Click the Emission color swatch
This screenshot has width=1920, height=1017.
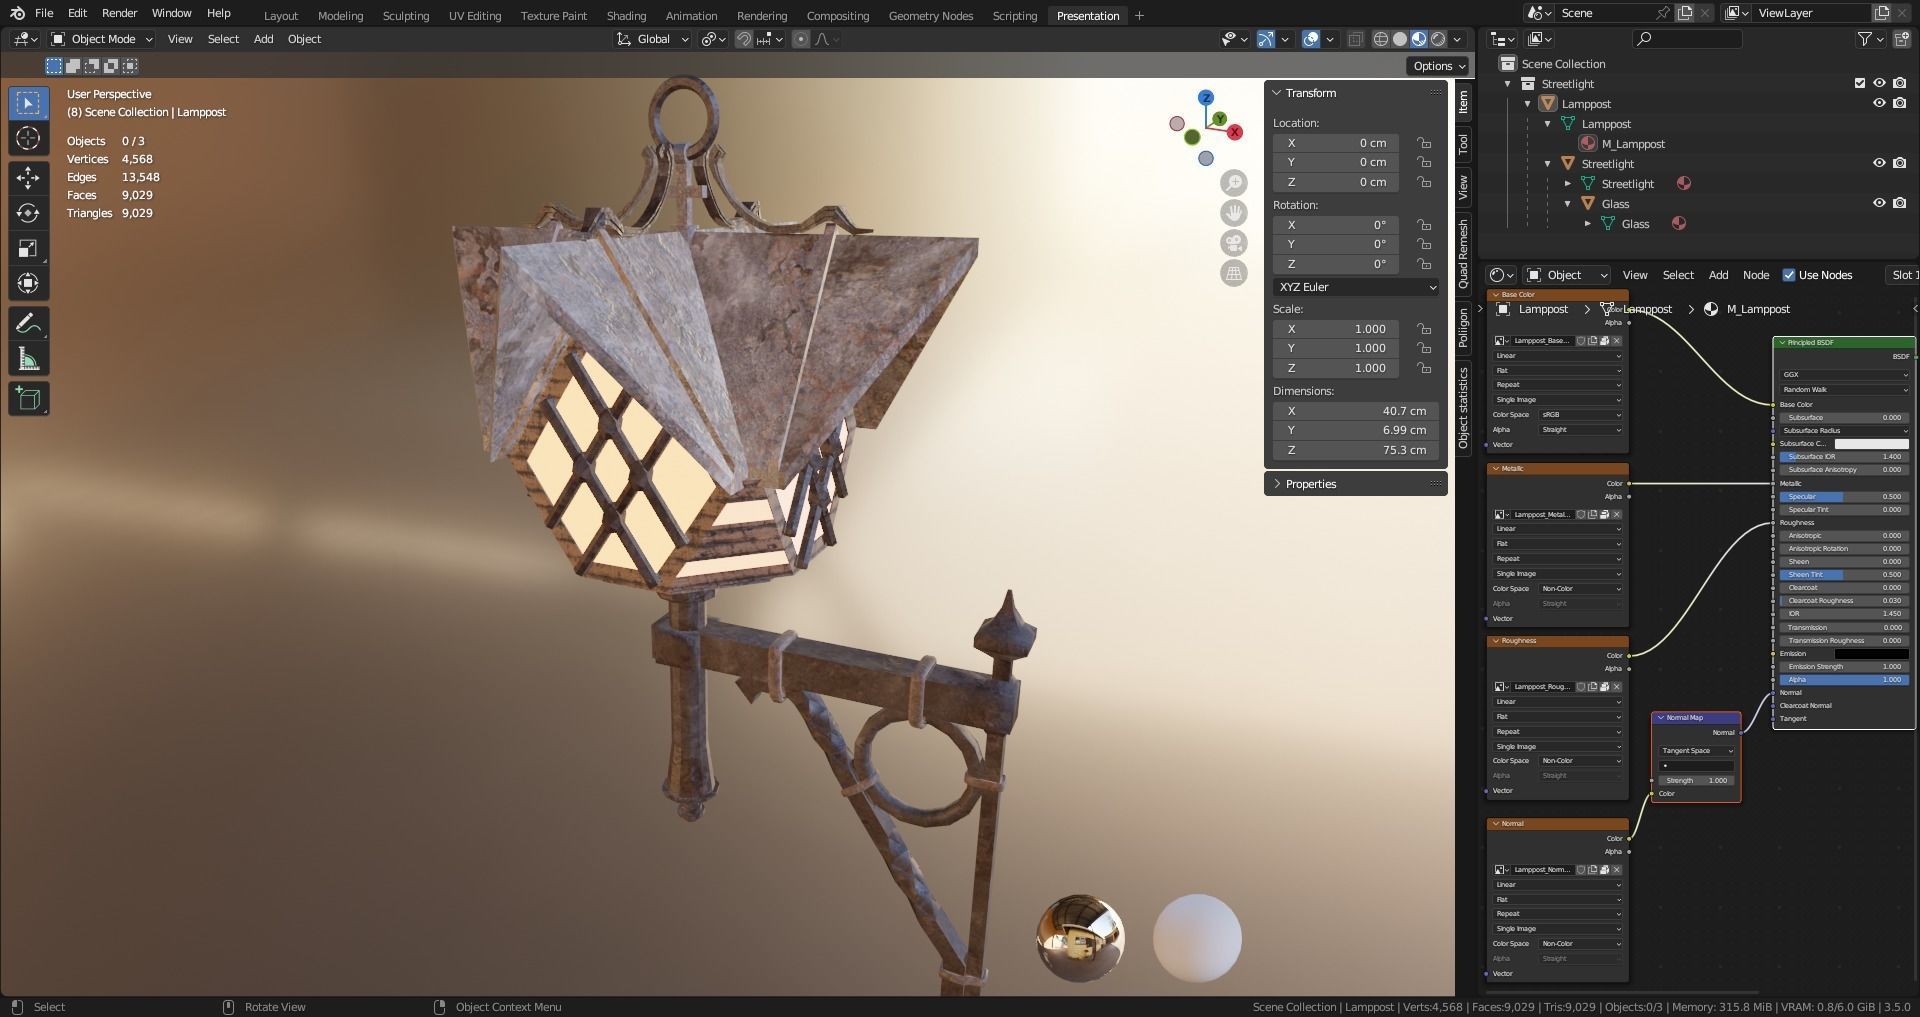[x=1871, y=654]
